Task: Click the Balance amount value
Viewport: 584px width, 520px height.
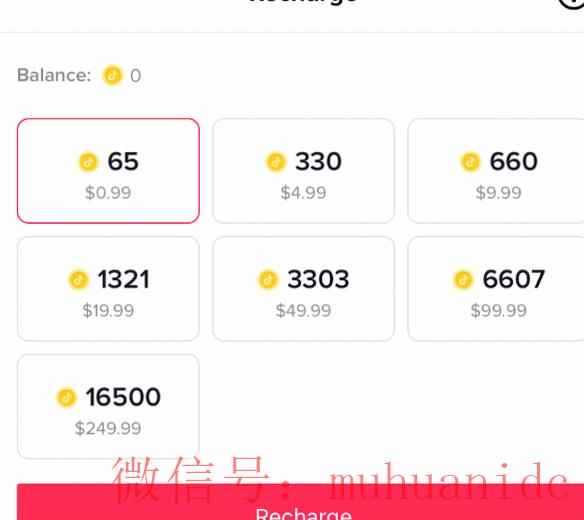Action: 136,76
